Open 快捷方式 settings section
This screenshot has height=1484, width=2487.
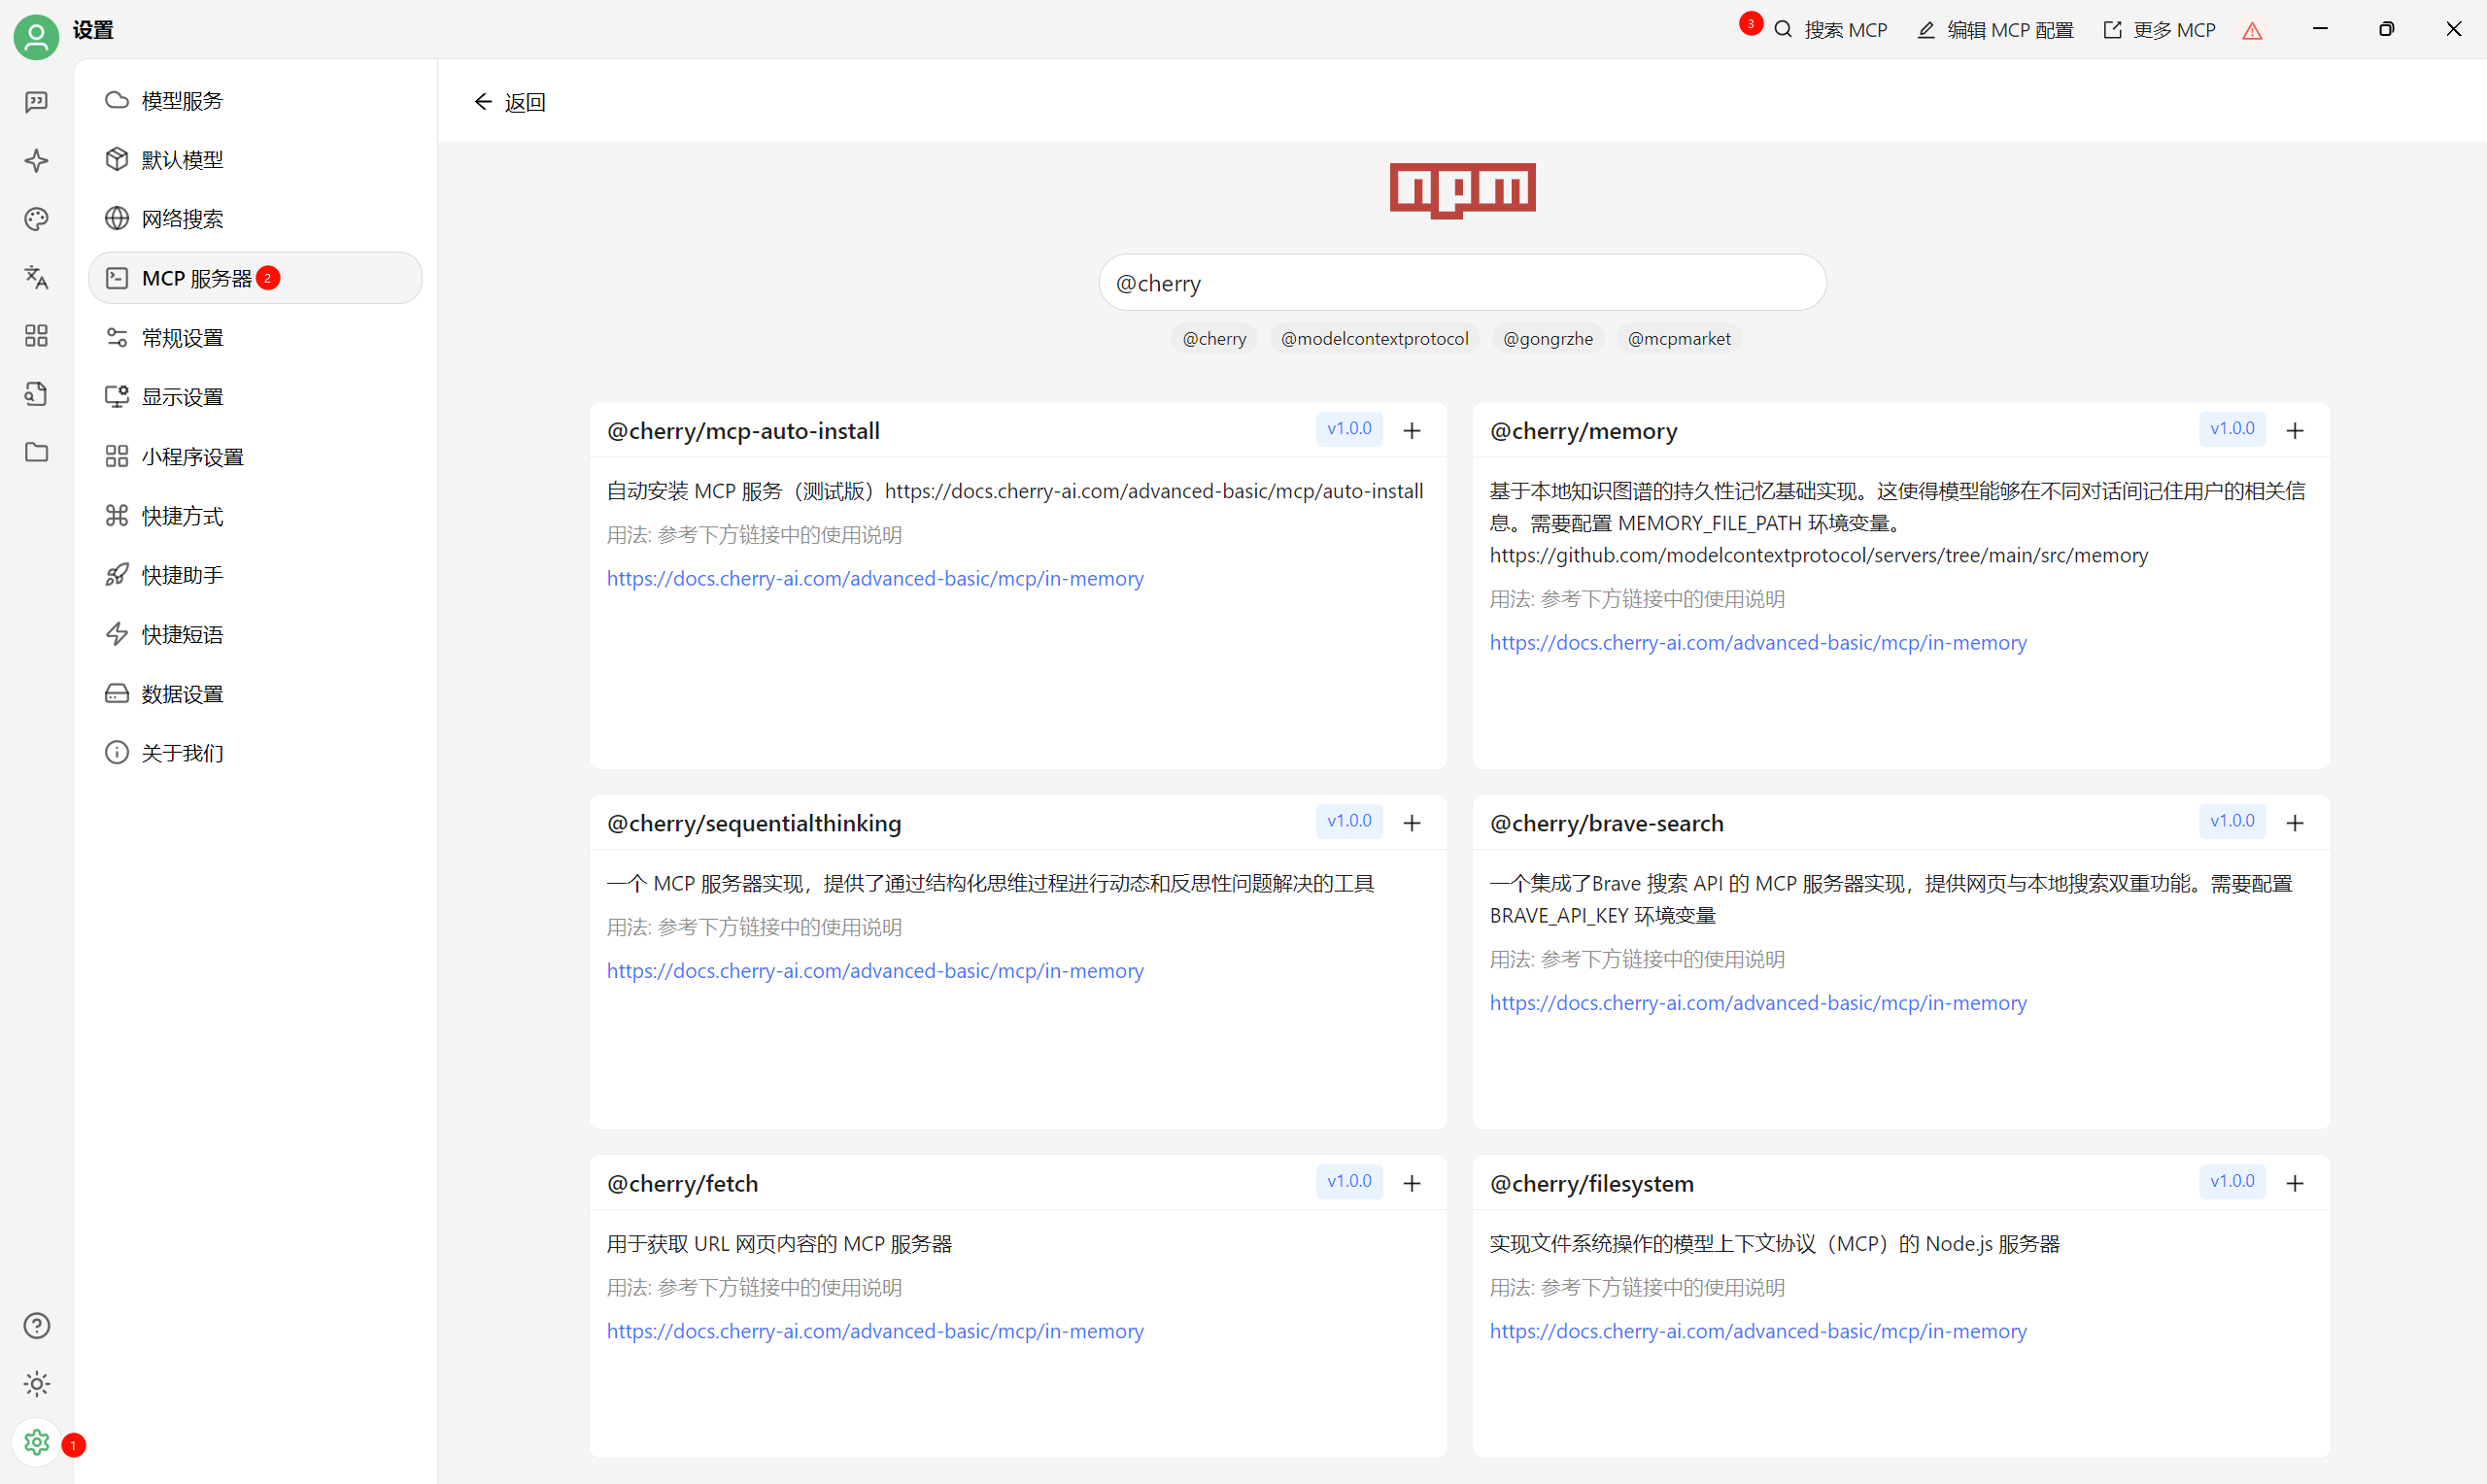182,516
